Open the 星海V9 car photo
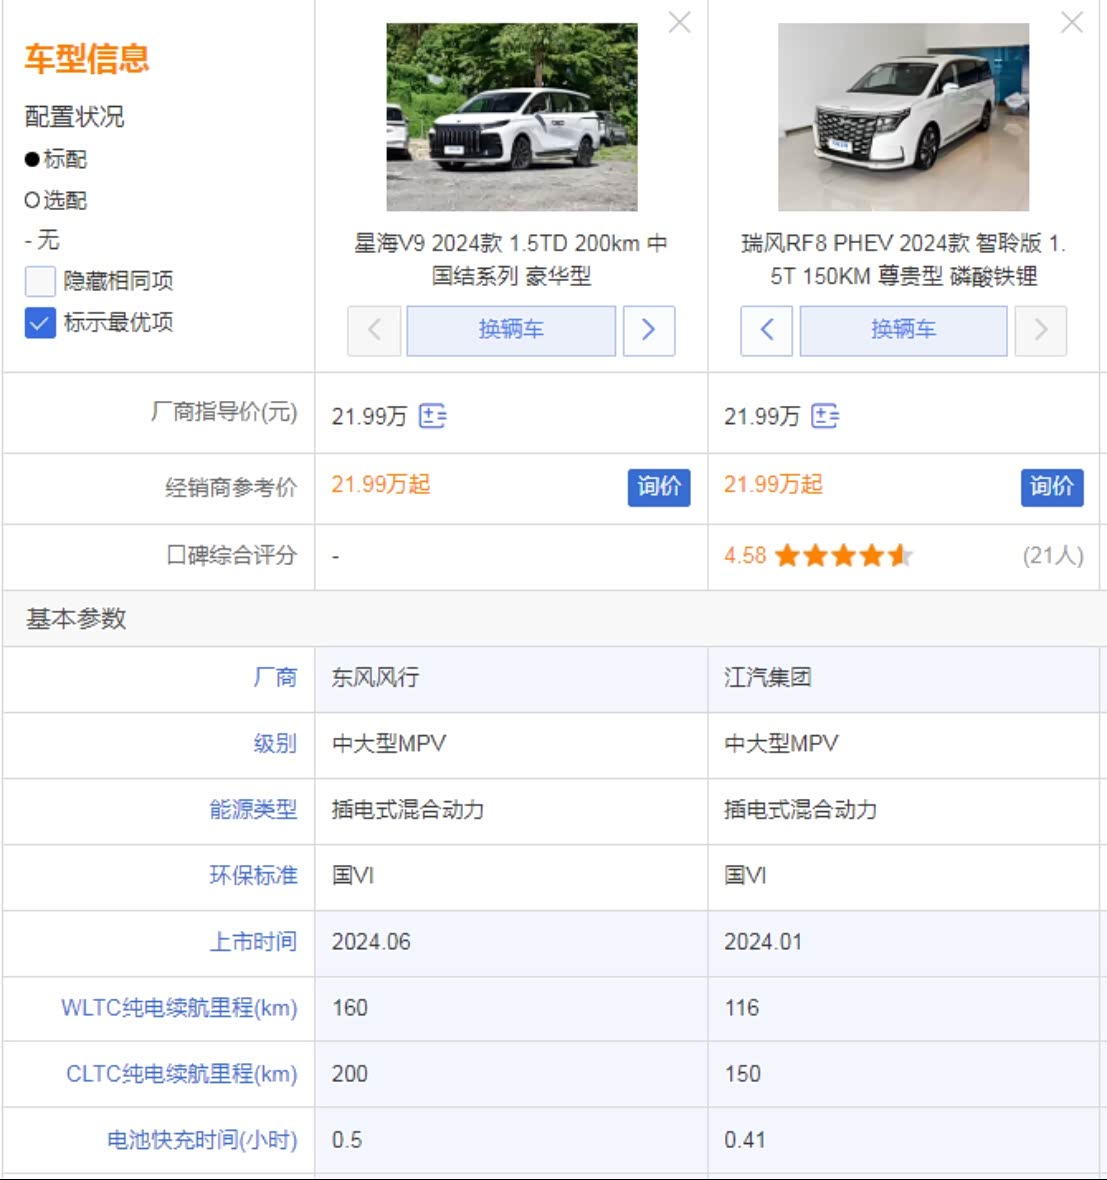The height and width of the screenshot is (1180, 1107). point(512,117)
